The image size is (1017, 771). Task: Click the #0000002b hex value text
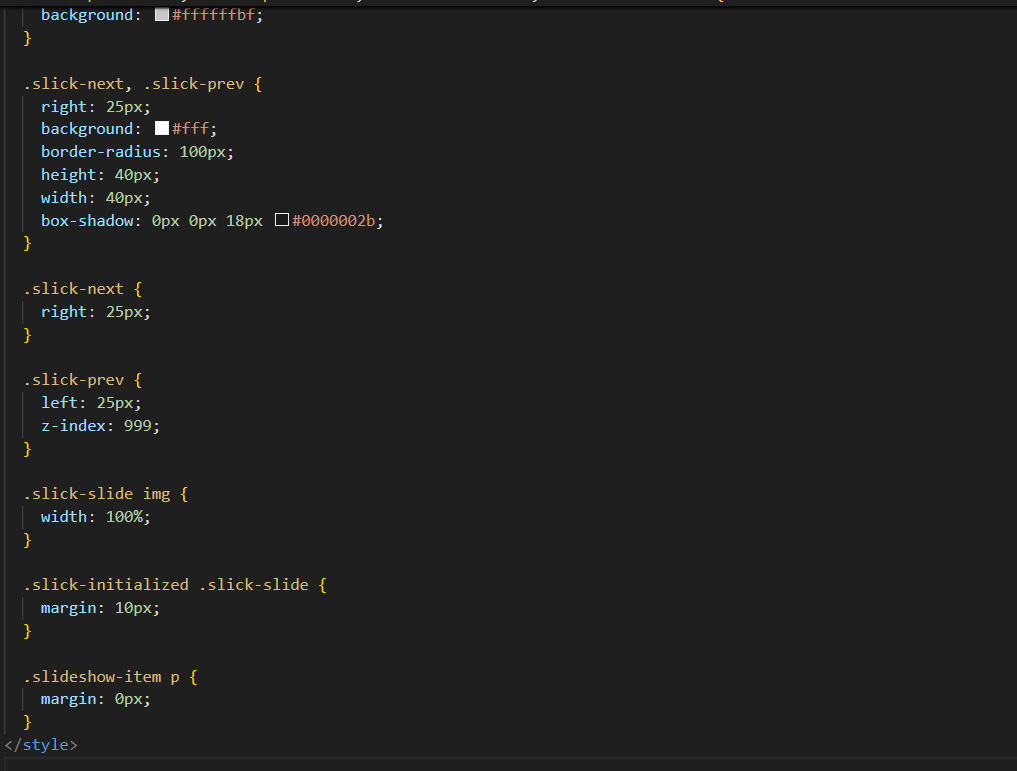click(336, 221)
